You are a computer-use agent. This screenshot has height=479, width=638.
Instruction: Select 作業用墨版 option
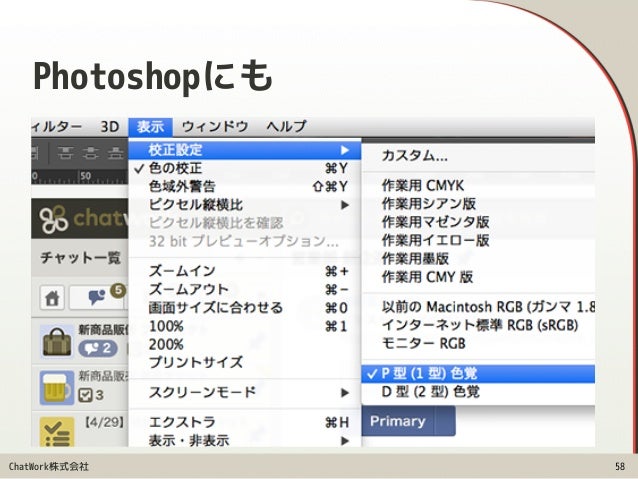[478, 258]
